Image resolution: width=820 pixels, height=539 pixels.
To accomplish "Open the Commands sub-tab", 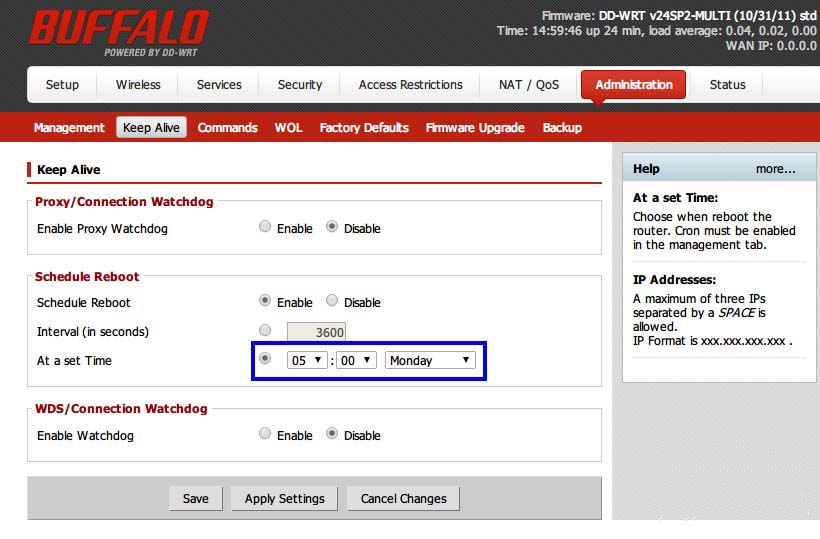I will point(227,128).
